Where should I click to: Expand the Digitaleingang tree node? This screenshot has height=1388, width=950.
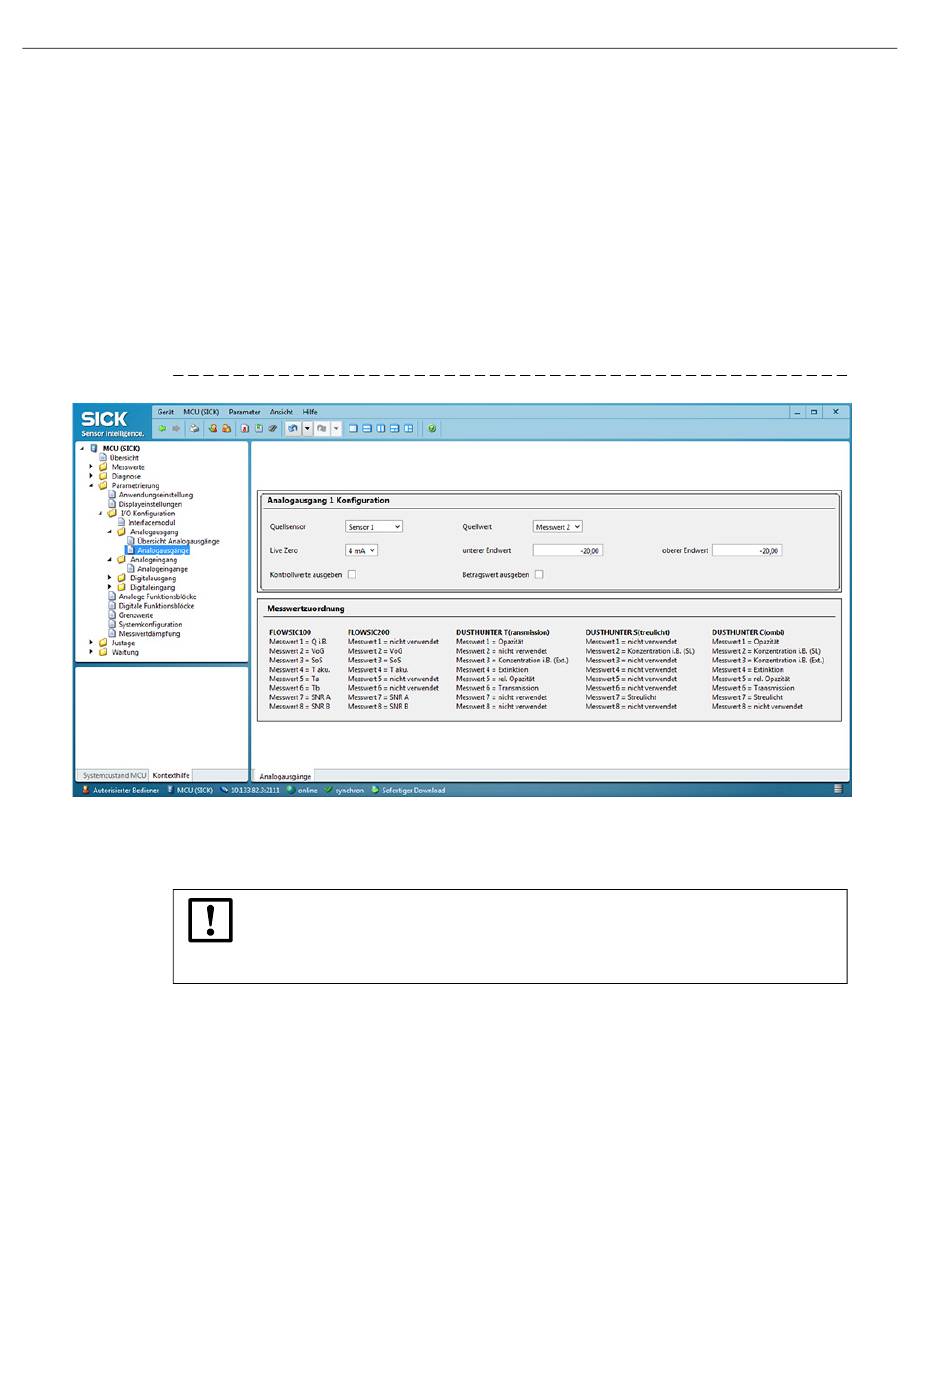110,587
